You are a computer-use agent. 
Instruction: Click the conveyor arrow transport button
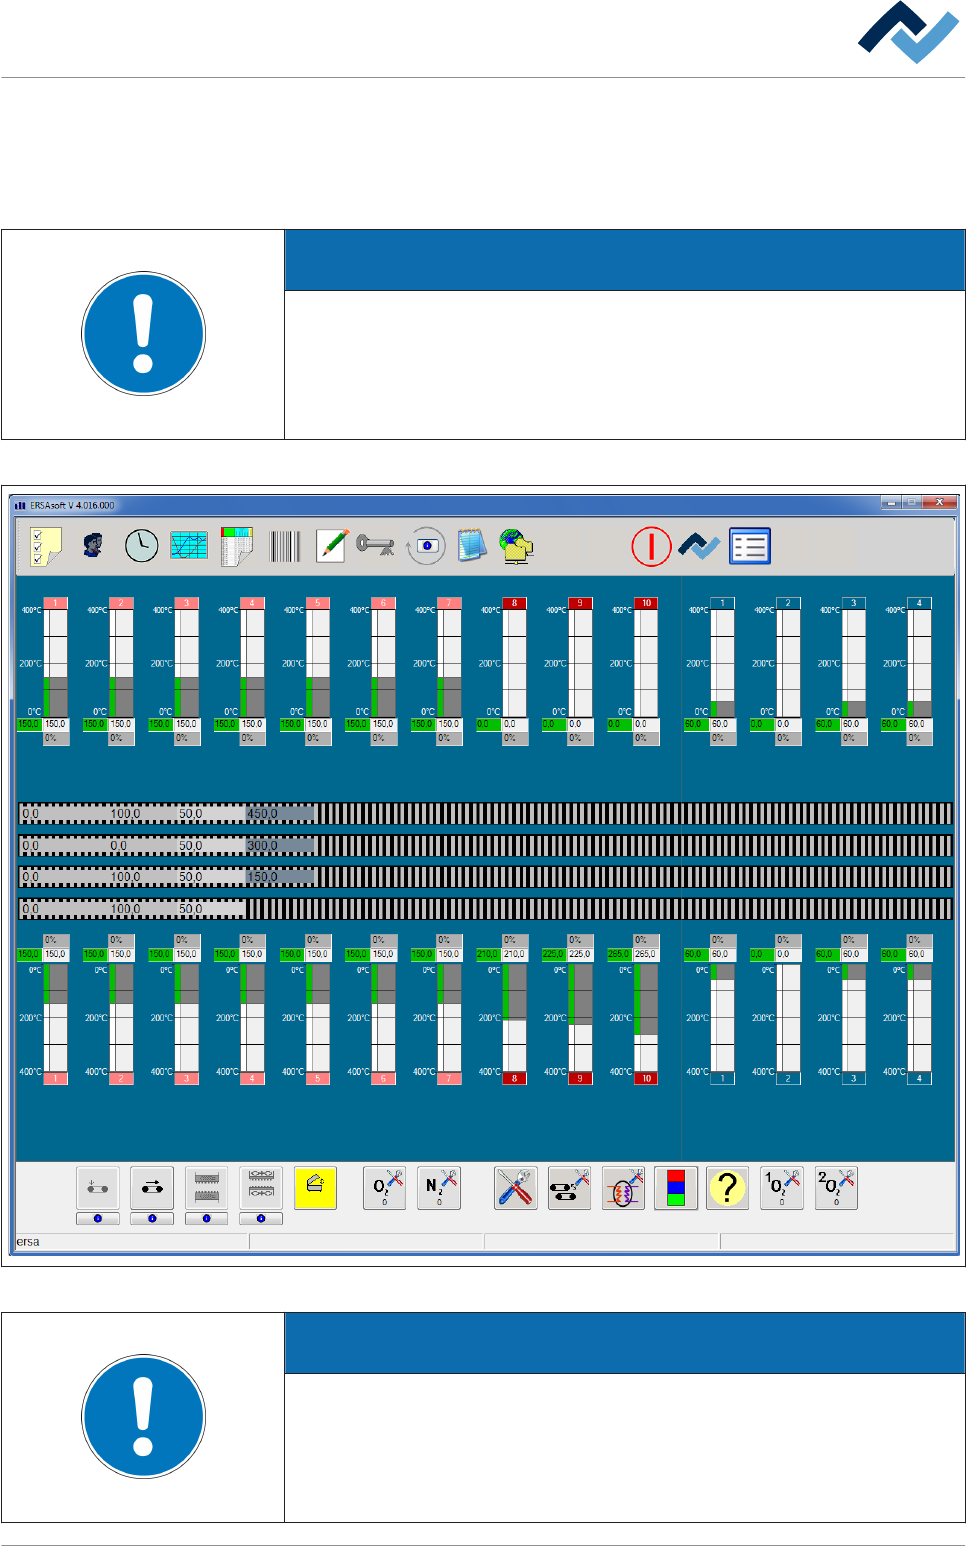pos(152,1188)
